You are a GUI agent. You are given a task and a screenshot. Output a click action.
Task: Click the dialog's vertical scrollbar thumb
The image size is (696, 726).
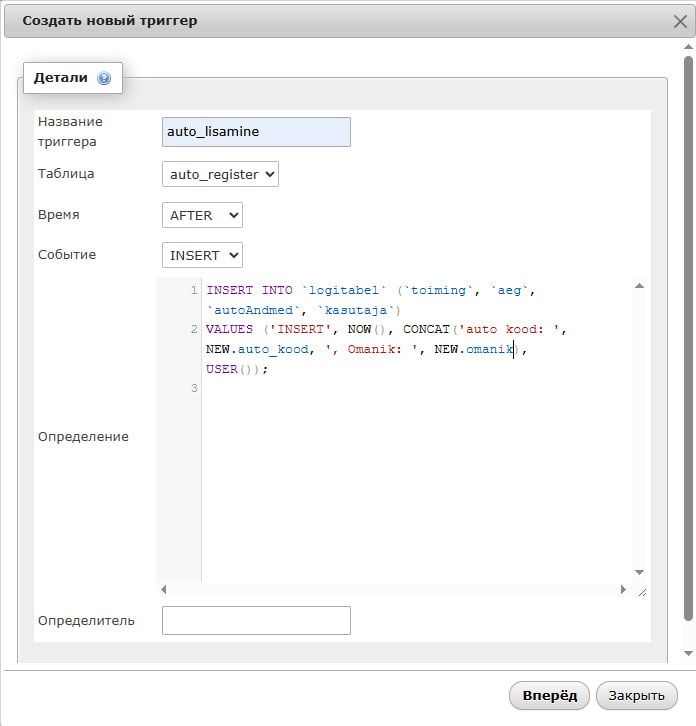pos(687,340)
